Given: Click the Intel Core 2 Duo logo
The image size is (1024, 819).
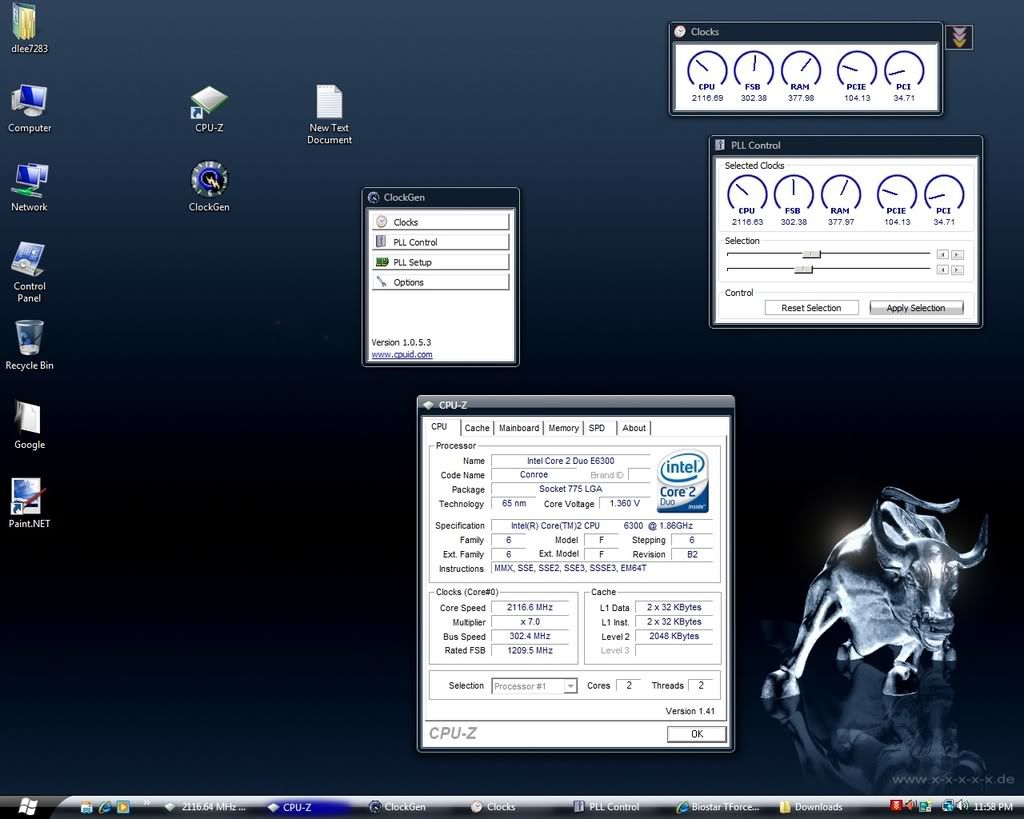Looking at the screenshot, I should click(x=682, y=481).
